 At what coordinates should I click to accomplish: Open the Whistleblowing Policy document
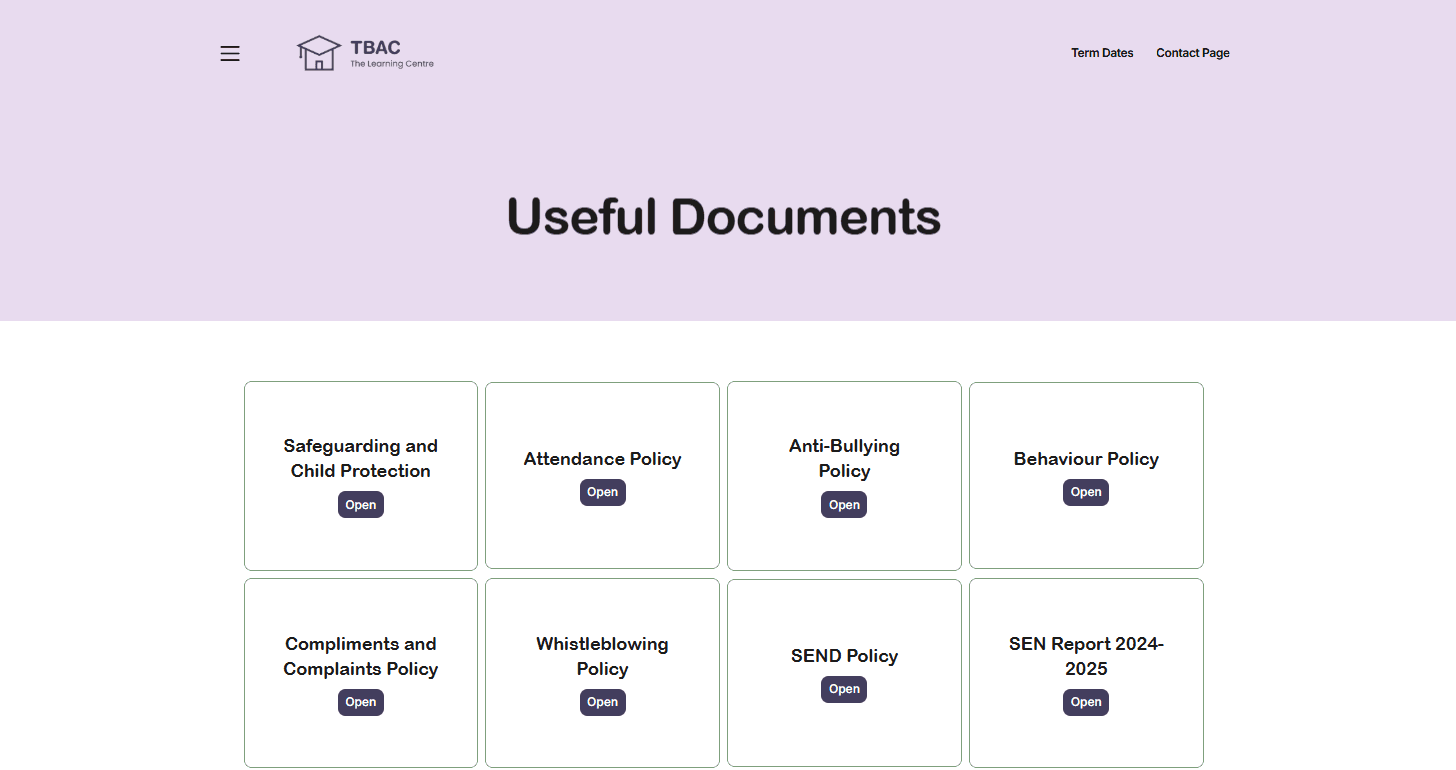(602, 702)
